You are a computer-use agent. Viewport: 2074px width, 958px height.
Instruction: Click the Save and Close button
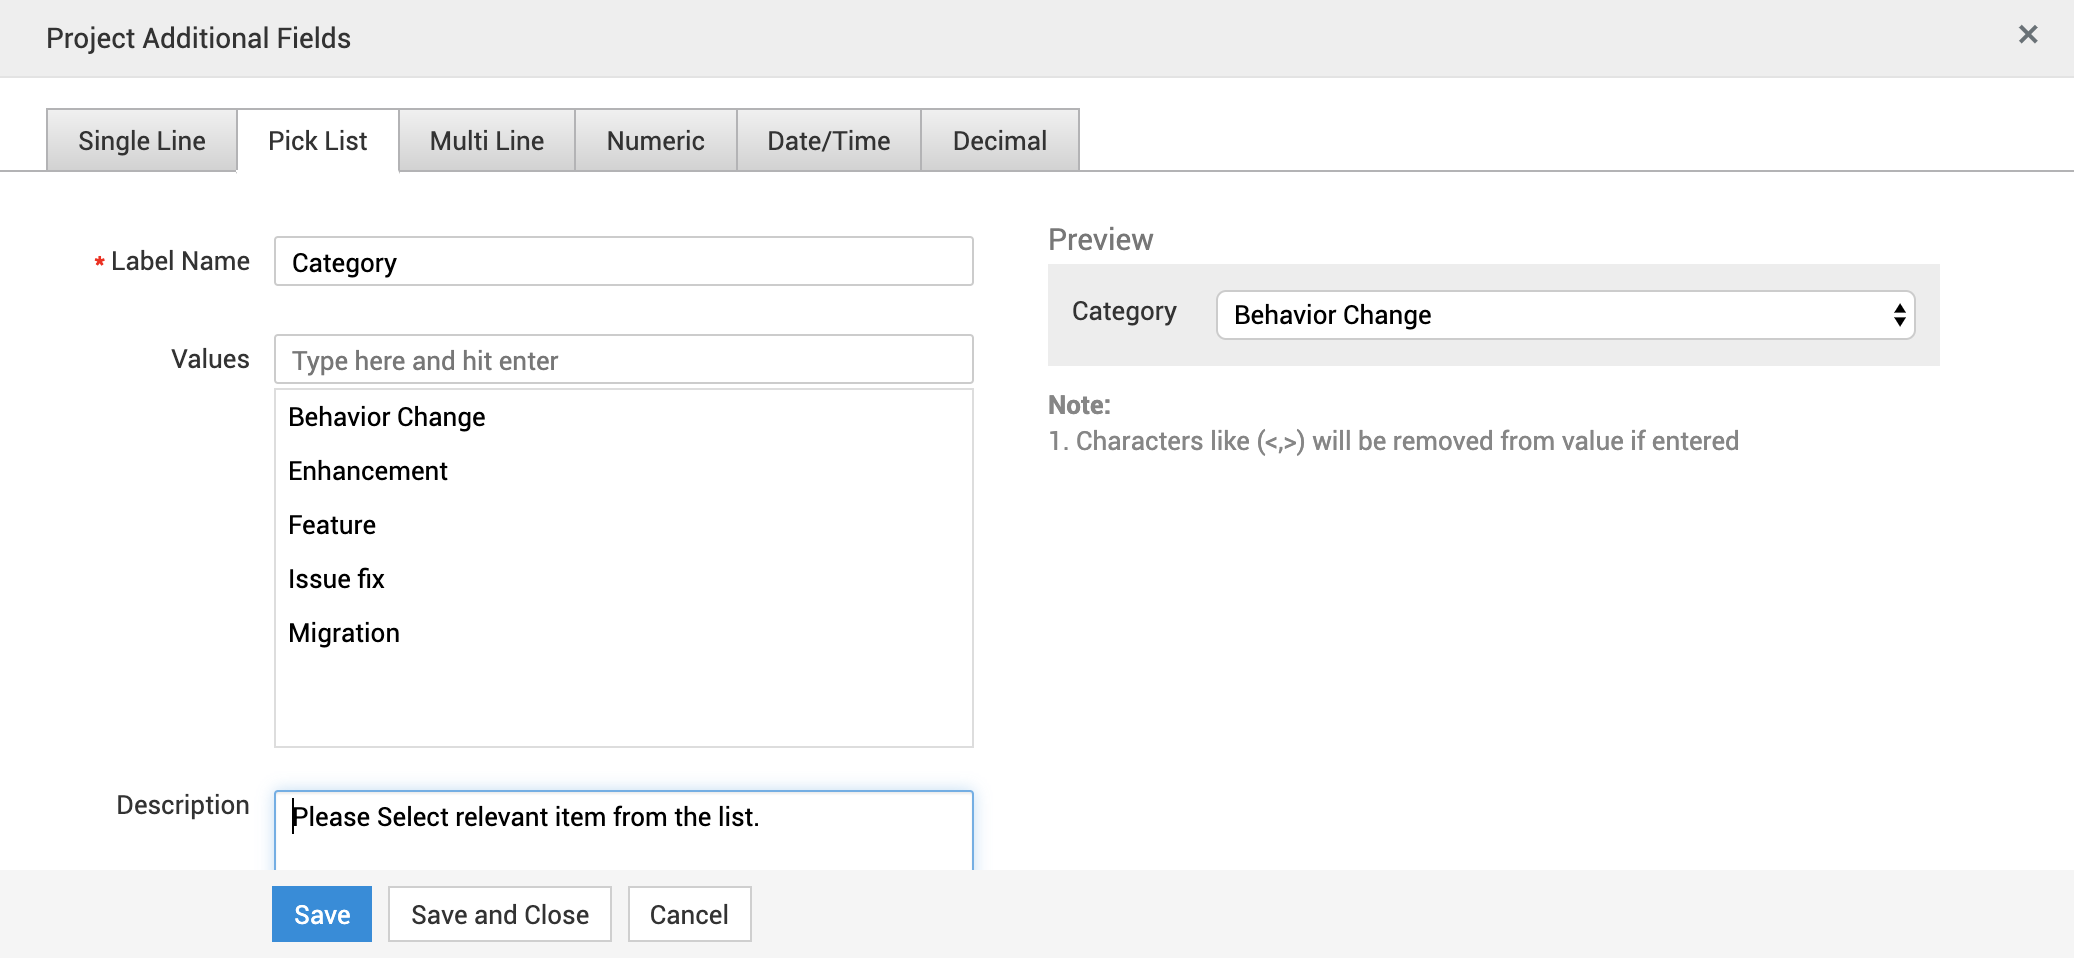tap(499, 914)
